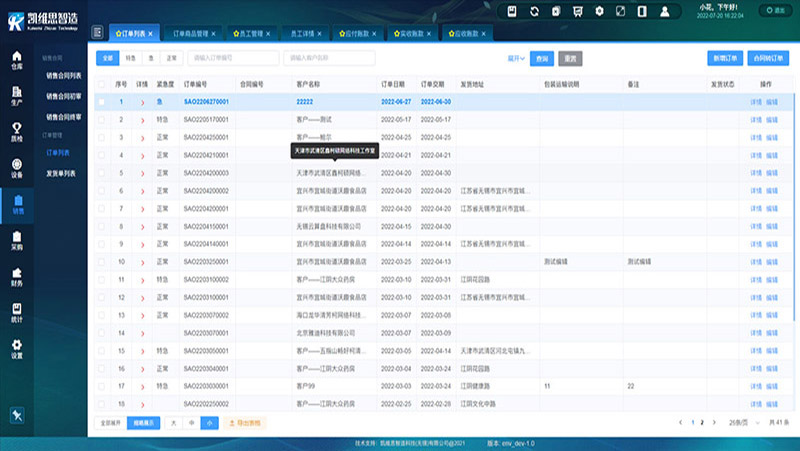Click the grey 重置 reset button
Image resolution: width=800 pixels, height=451 pixels.
coord(570,59)
